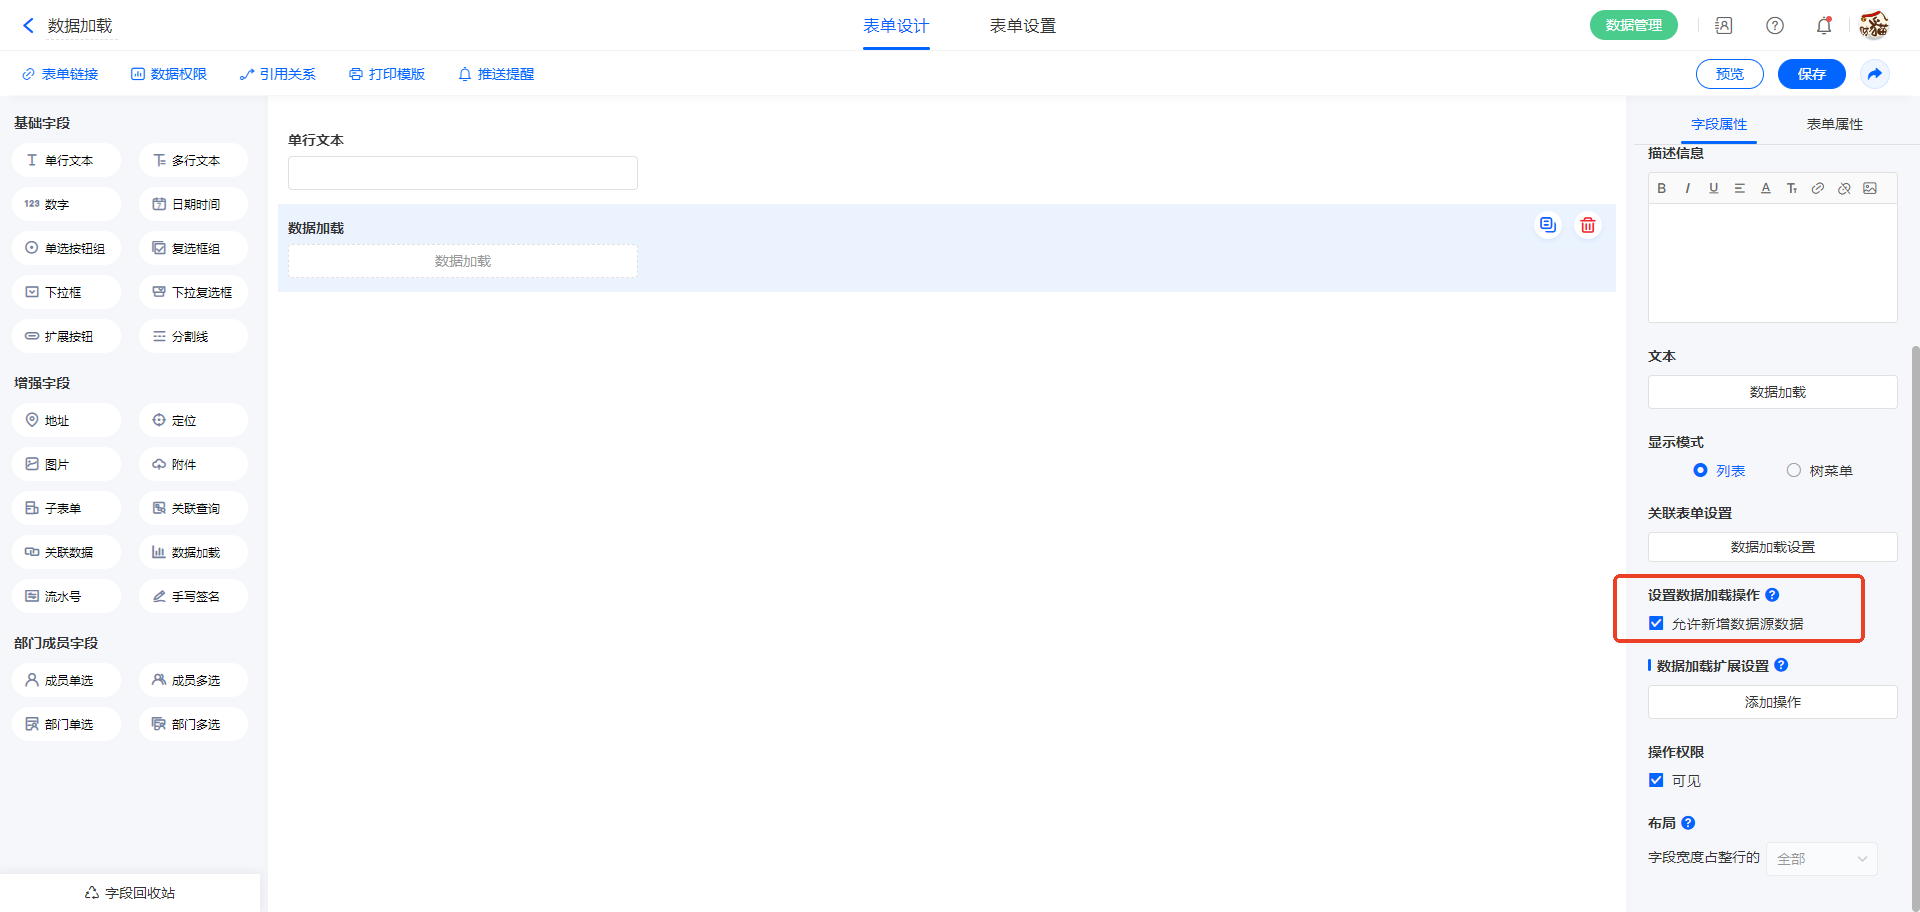The width and height of the screenshot is (1920, 912).
Task: Open the font size option in editor
Action: click(1792, 189)
